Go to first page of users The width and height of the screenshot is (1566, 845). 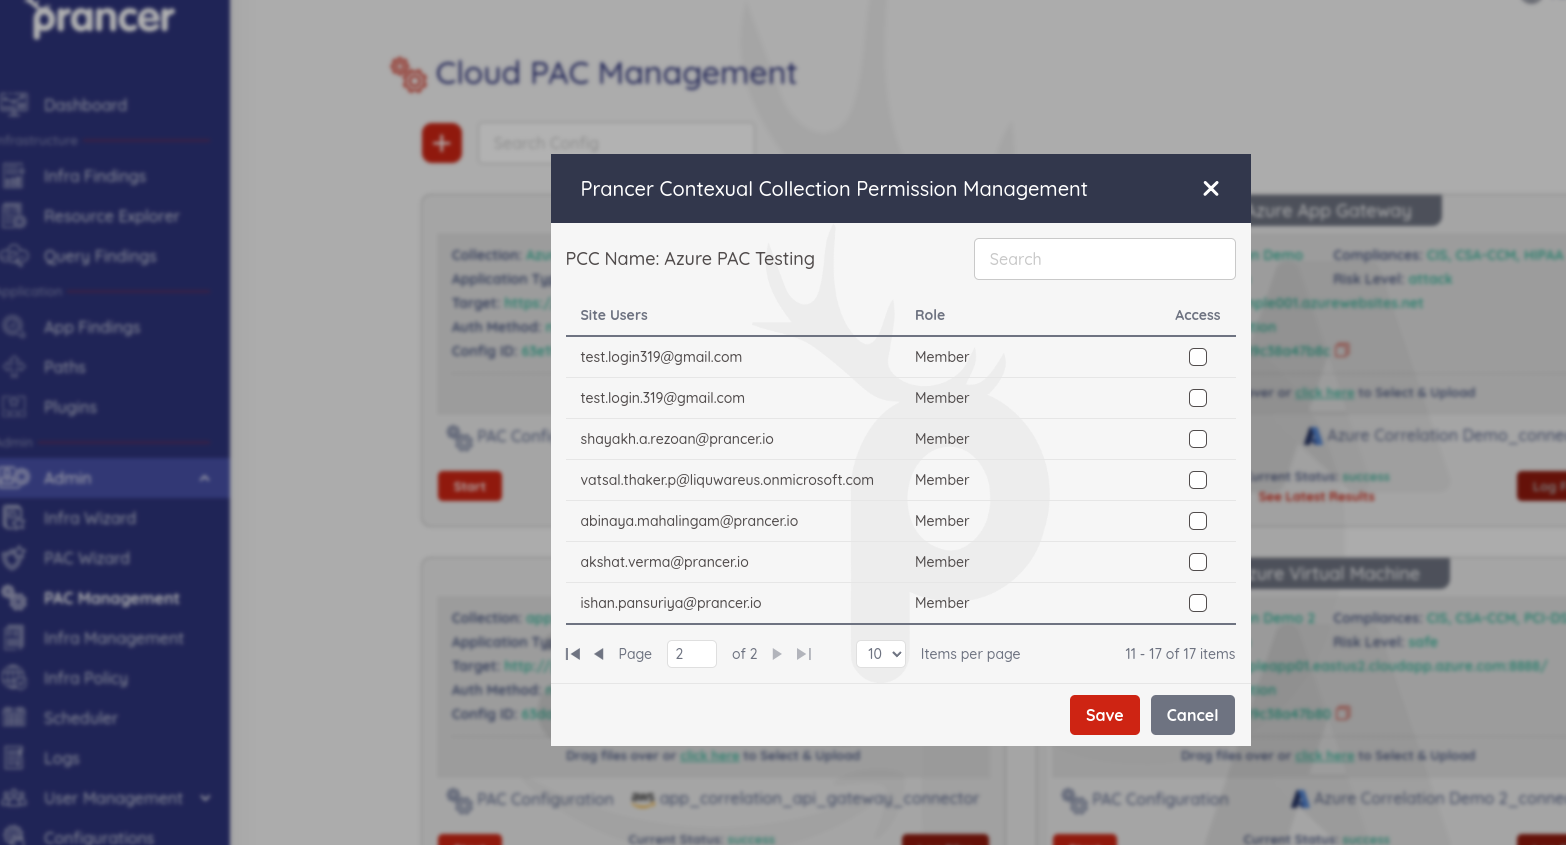573,654
